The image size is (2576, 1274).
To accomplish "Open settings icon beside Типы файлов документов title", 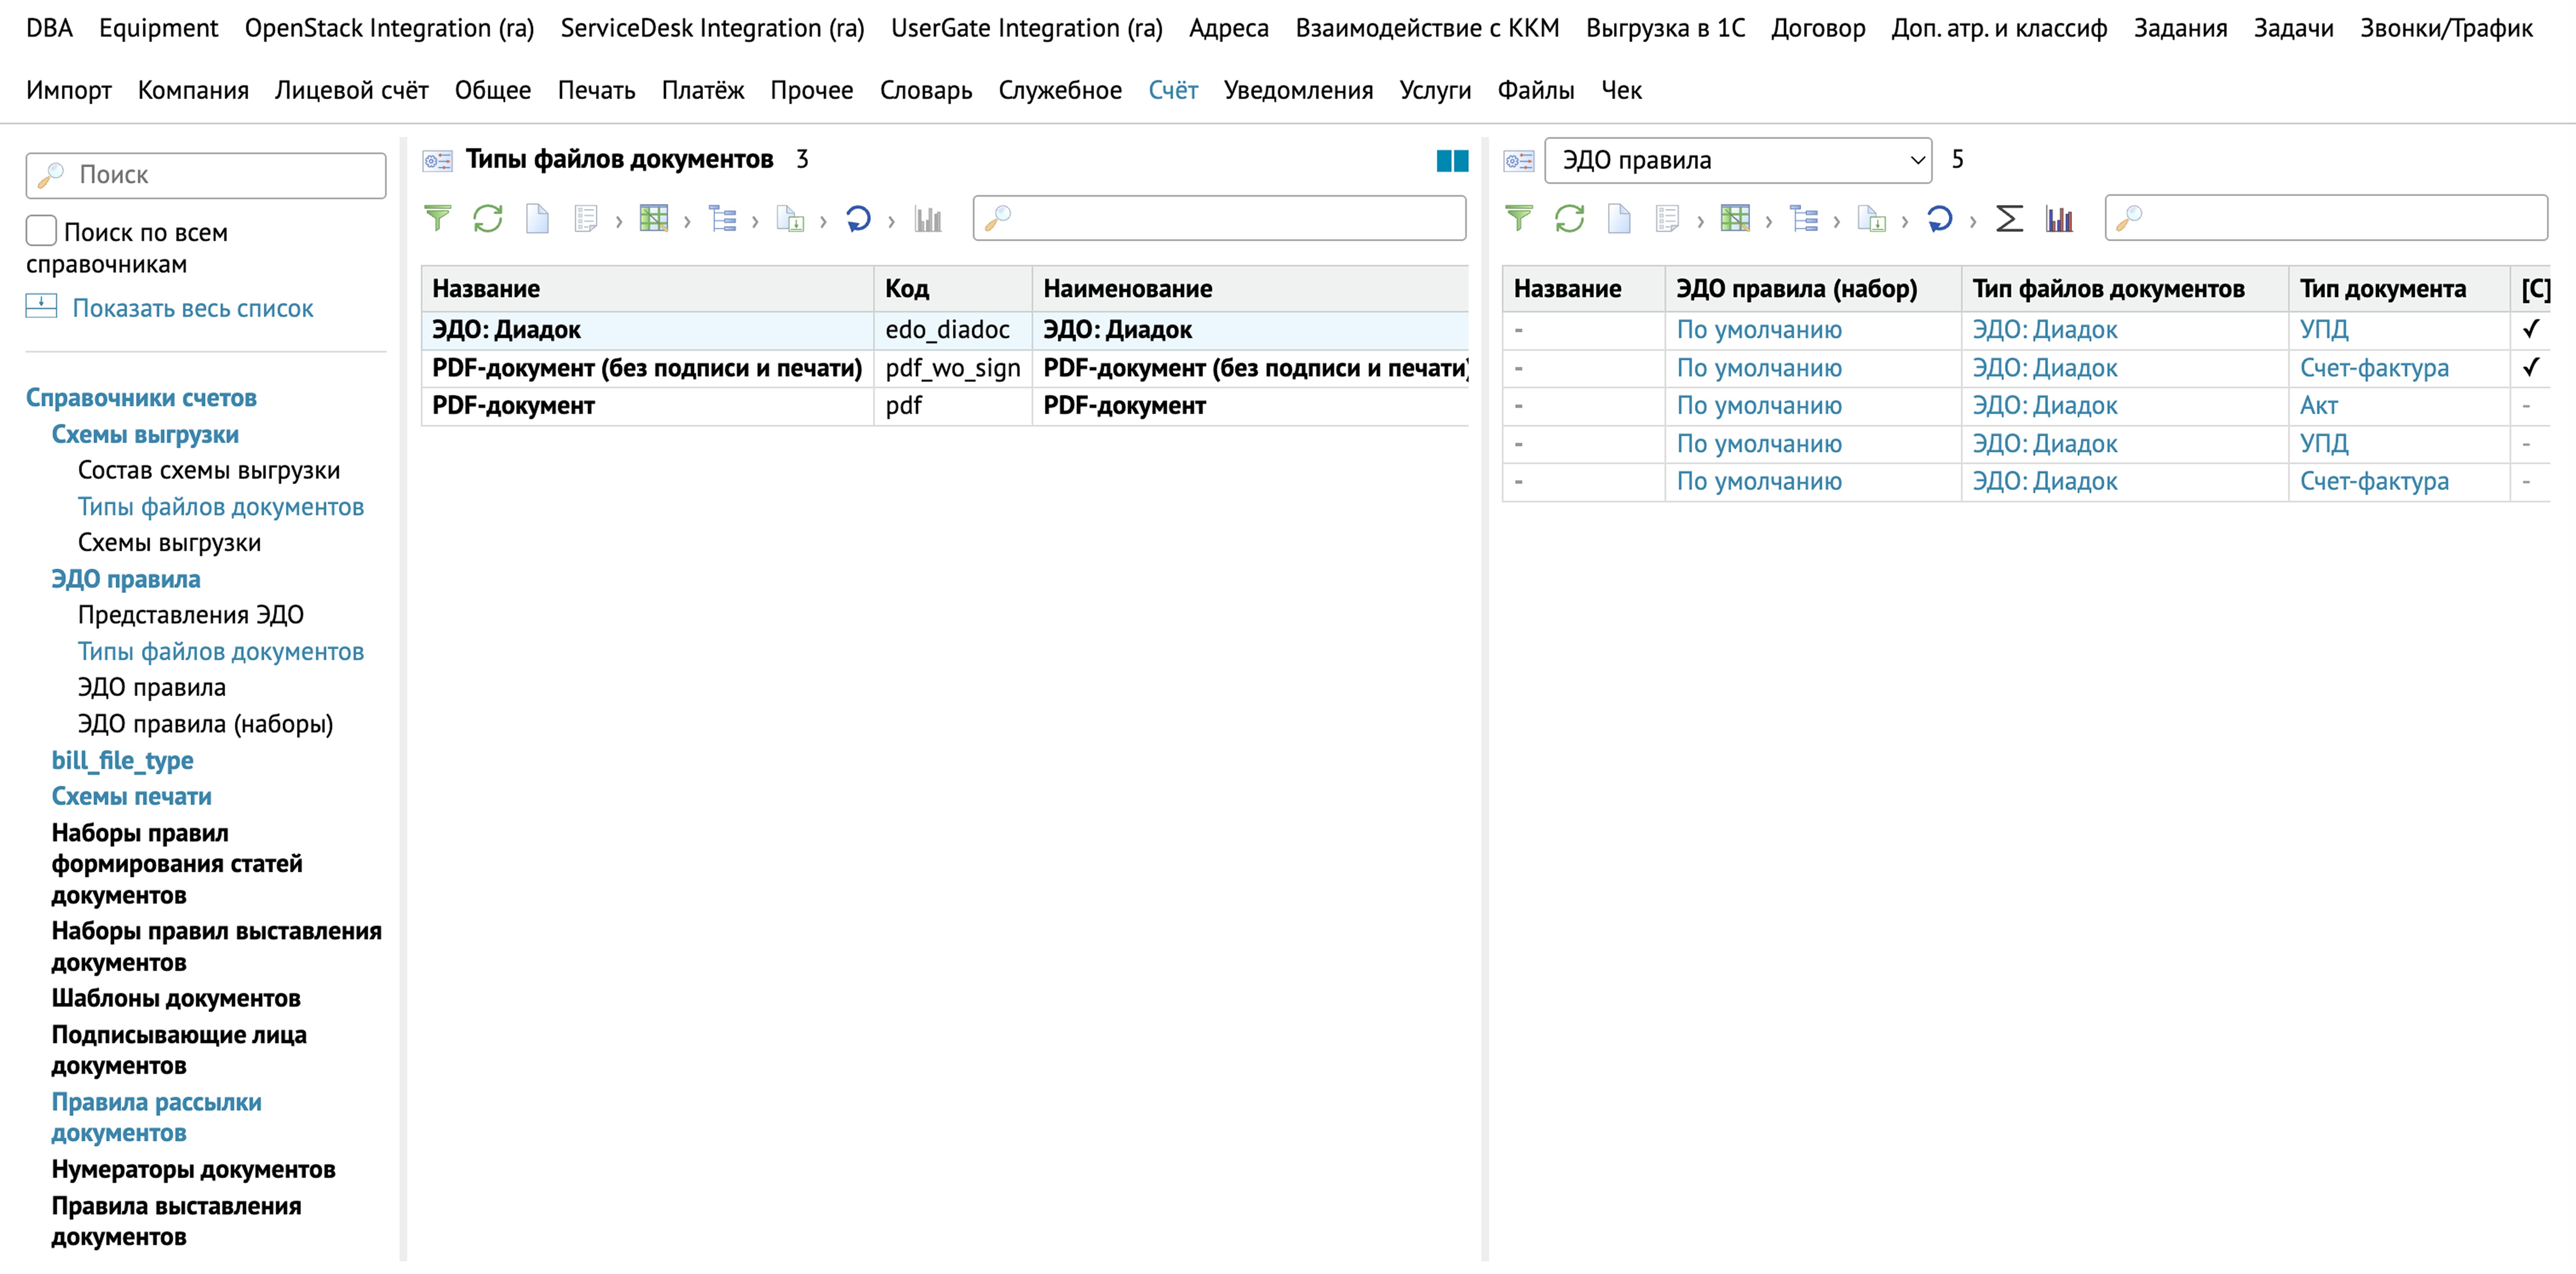I will pyautogui.click(x=437, y=160).
